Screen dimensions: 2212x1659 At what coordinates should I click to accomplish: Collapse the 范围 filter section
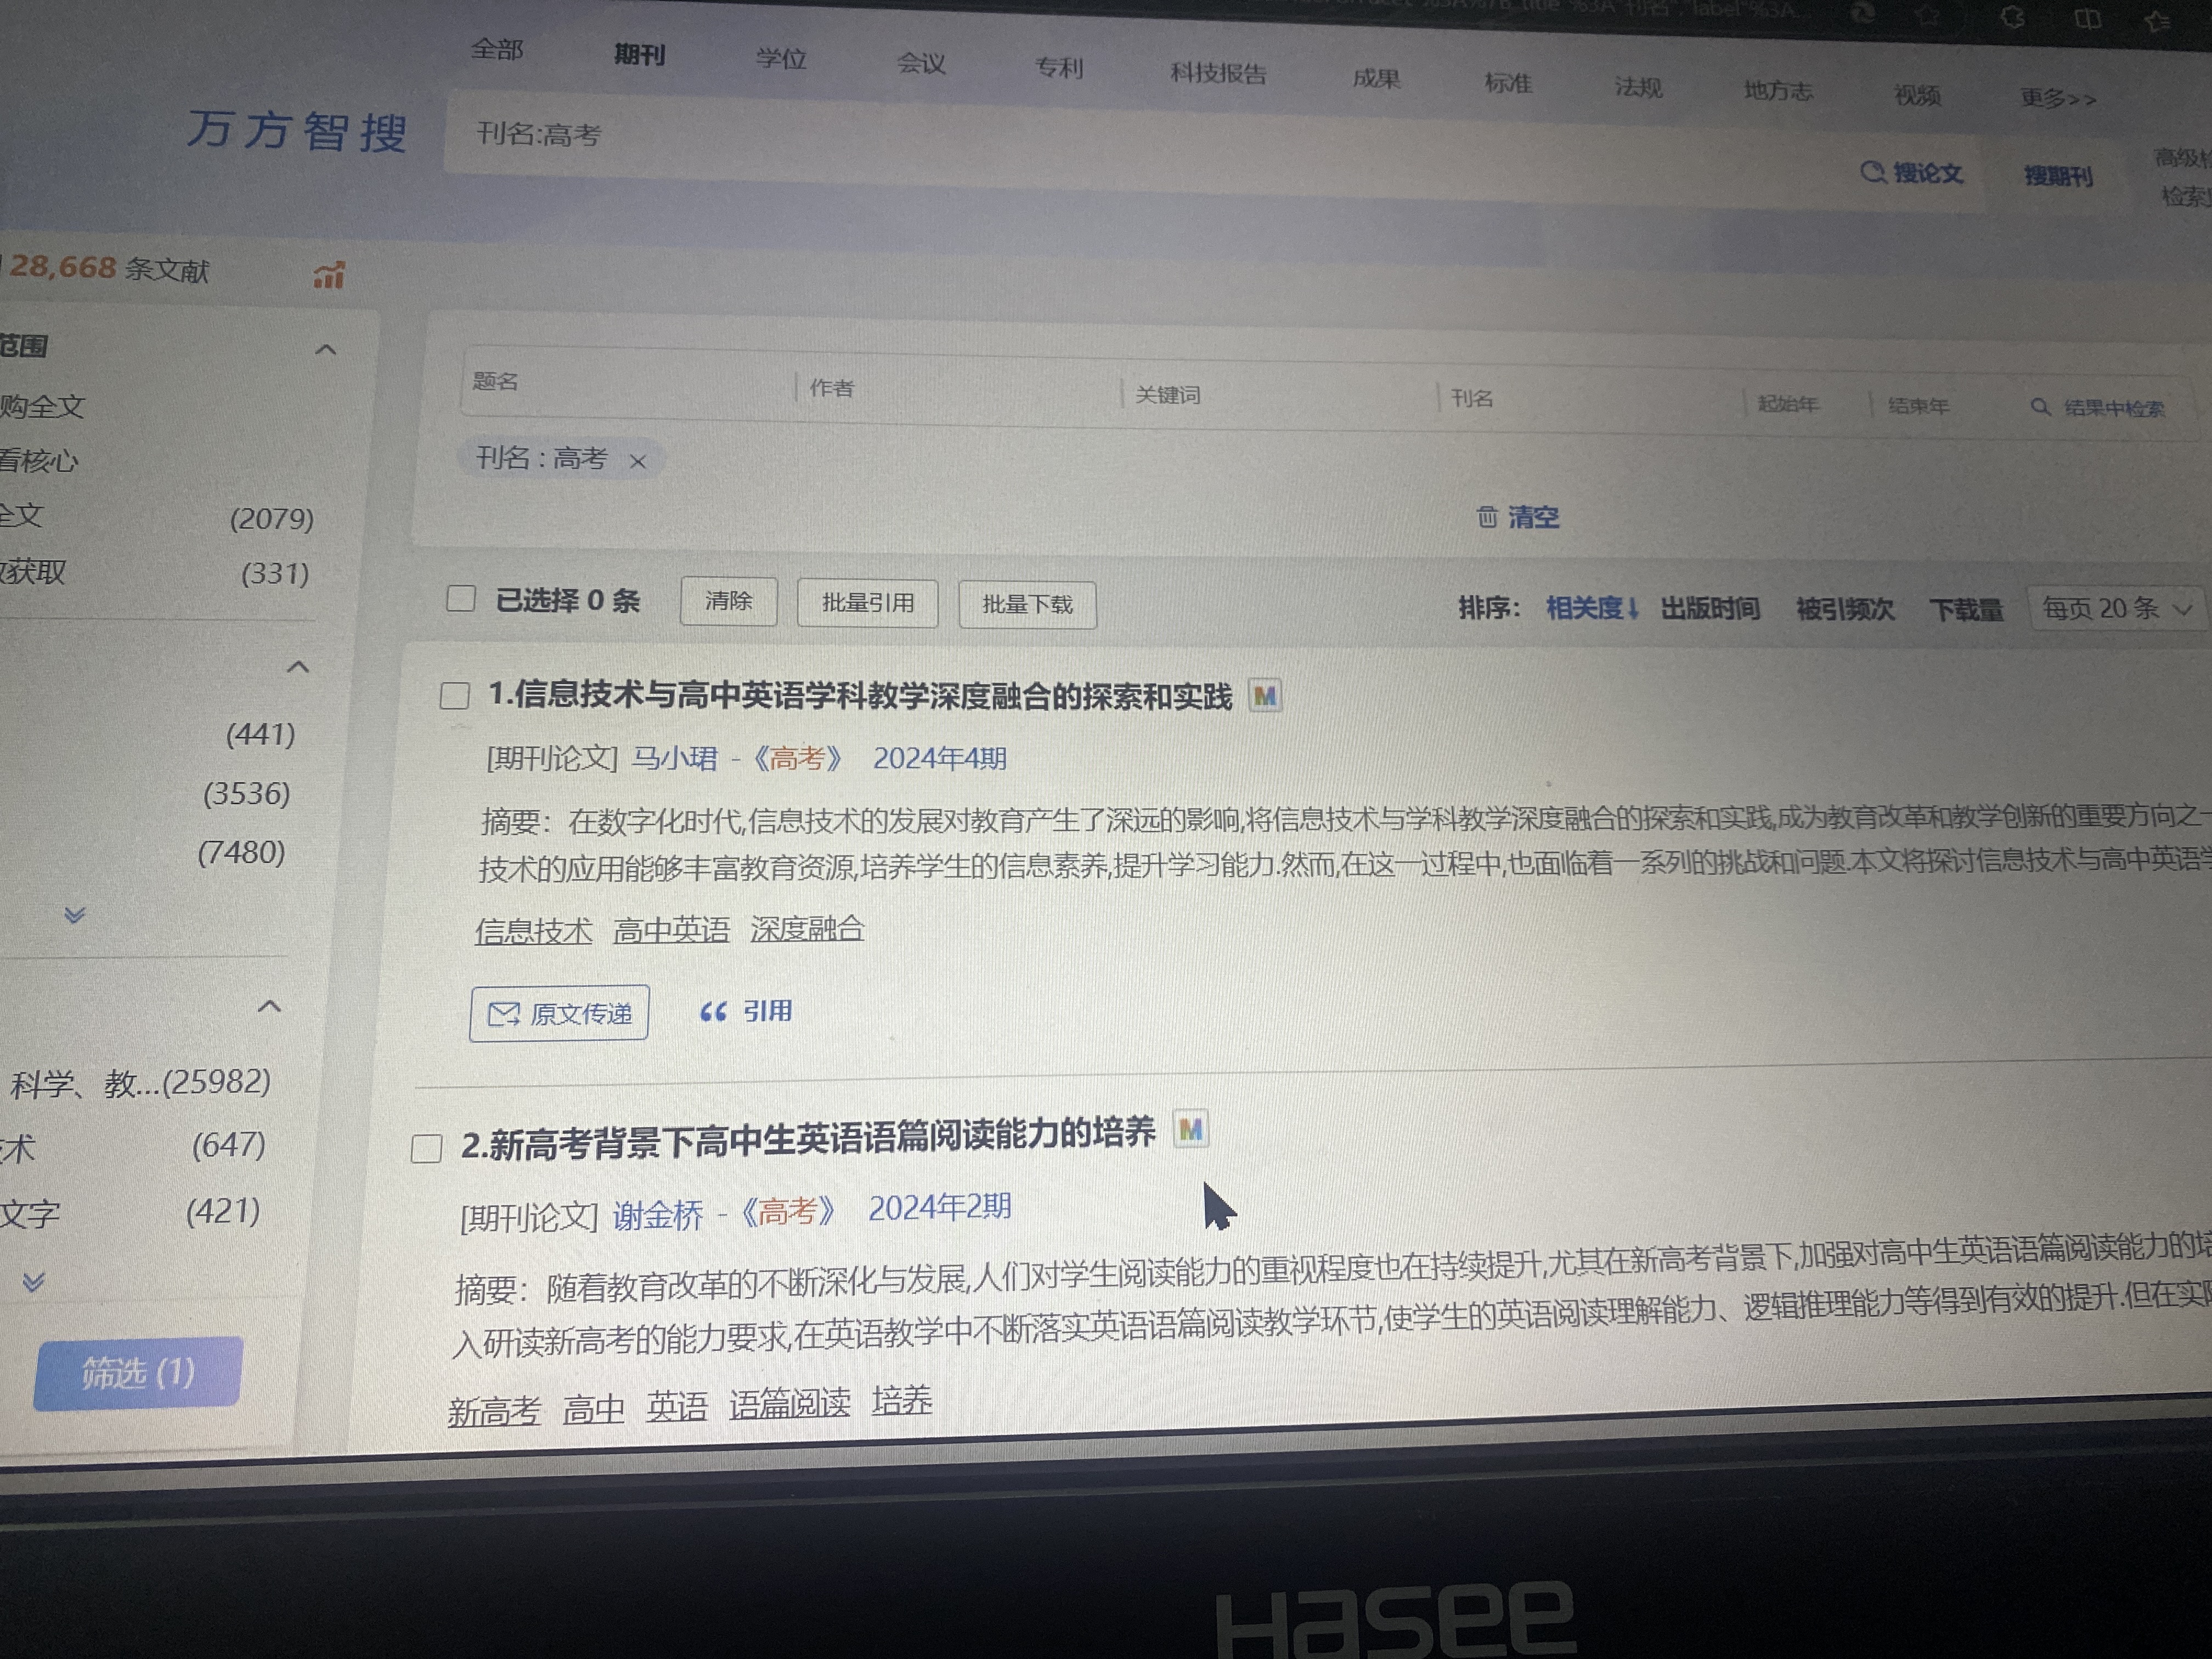(325, 349)
